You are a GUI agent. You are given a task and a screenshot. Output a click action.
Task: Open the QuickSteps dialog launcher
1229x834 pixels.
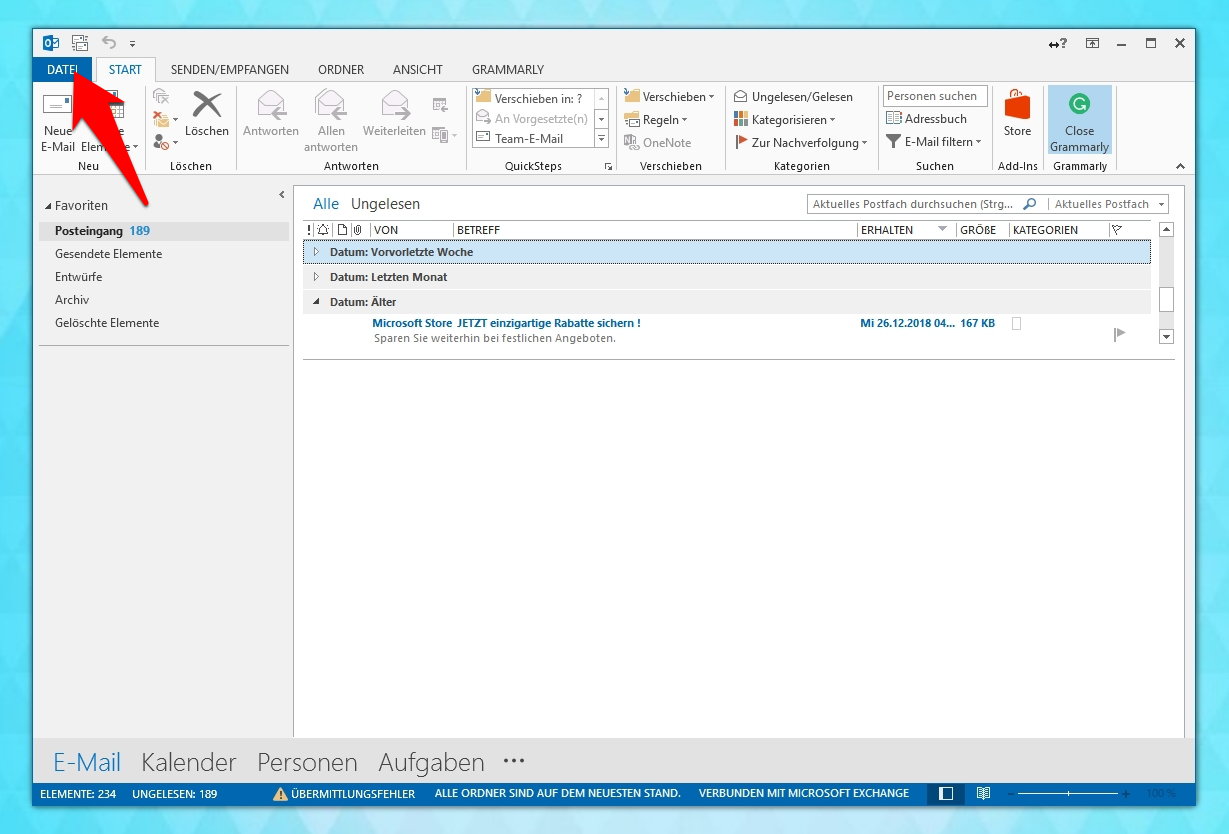[608, 167]
